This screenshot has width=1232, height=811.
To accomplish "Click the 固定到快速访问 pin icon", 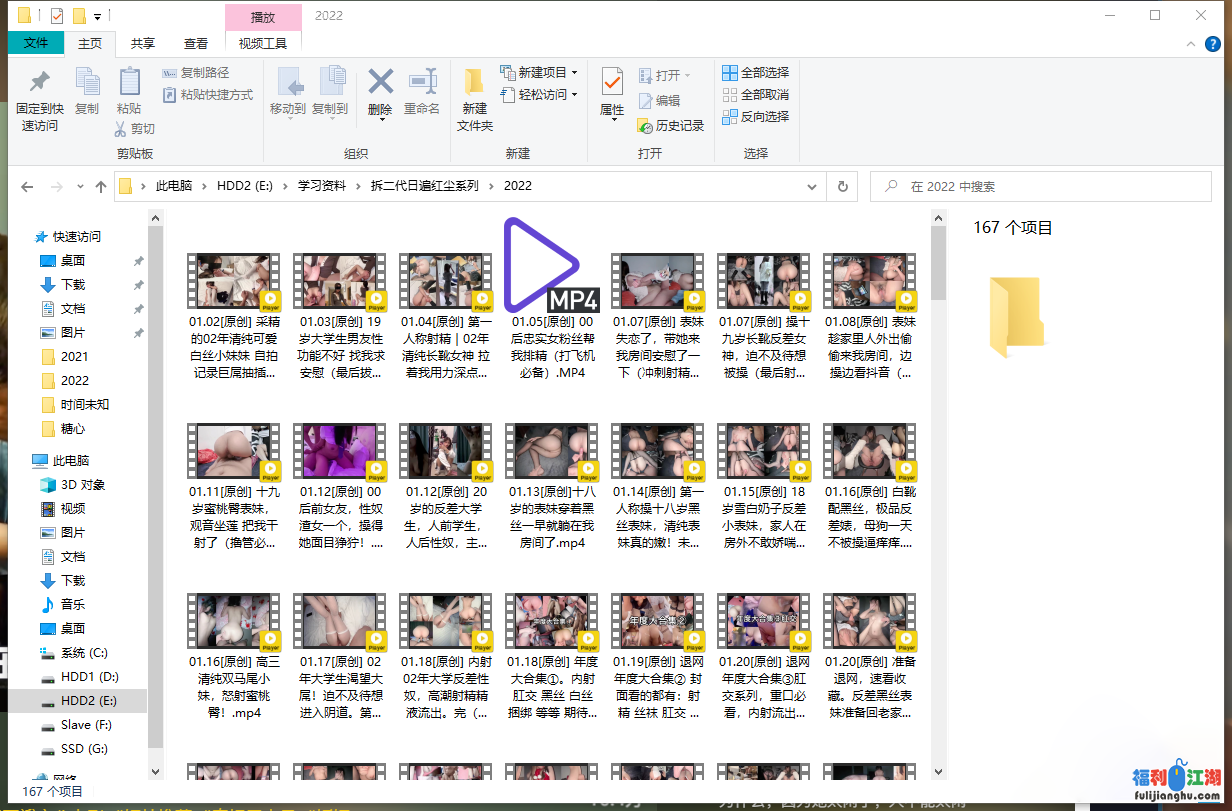I will click(39, 83).
